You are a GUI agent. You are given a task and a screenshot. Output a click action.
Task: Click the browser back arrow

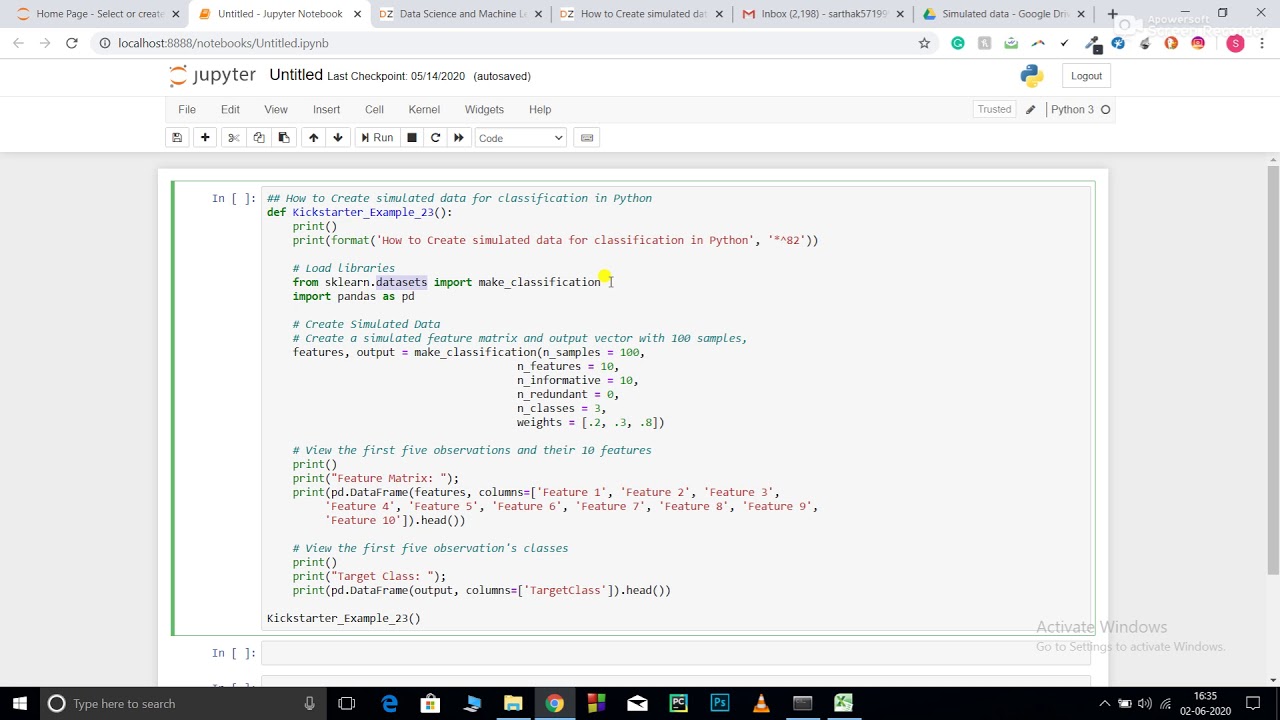pyautogui.click(x=18, y=43)
